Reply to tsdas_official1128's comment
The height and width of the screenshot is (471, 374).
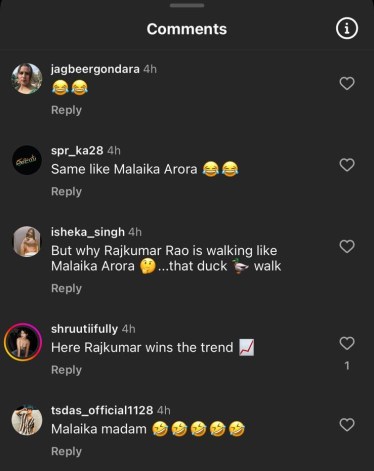(66, 451)
